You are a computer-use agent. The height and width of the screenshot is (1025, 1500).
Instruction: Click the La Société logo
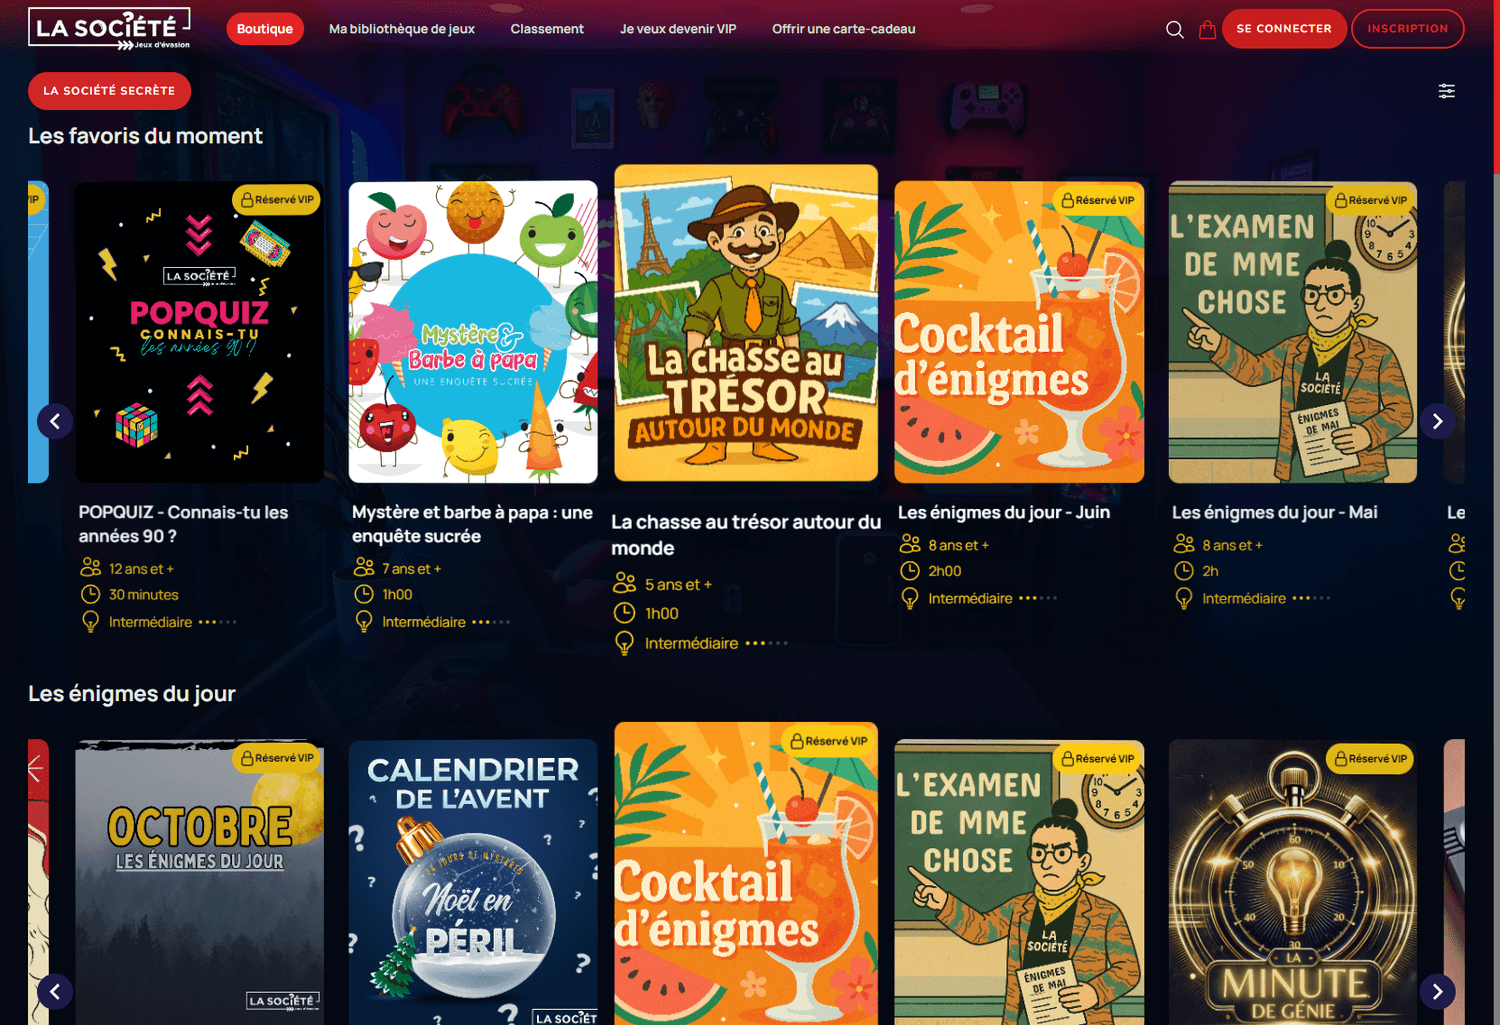[109, 29]
